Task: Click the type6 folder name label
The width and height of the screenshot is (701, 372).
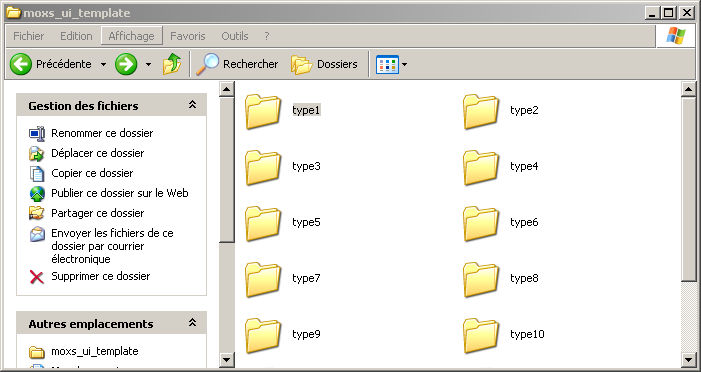Action: tap(524, 222)
